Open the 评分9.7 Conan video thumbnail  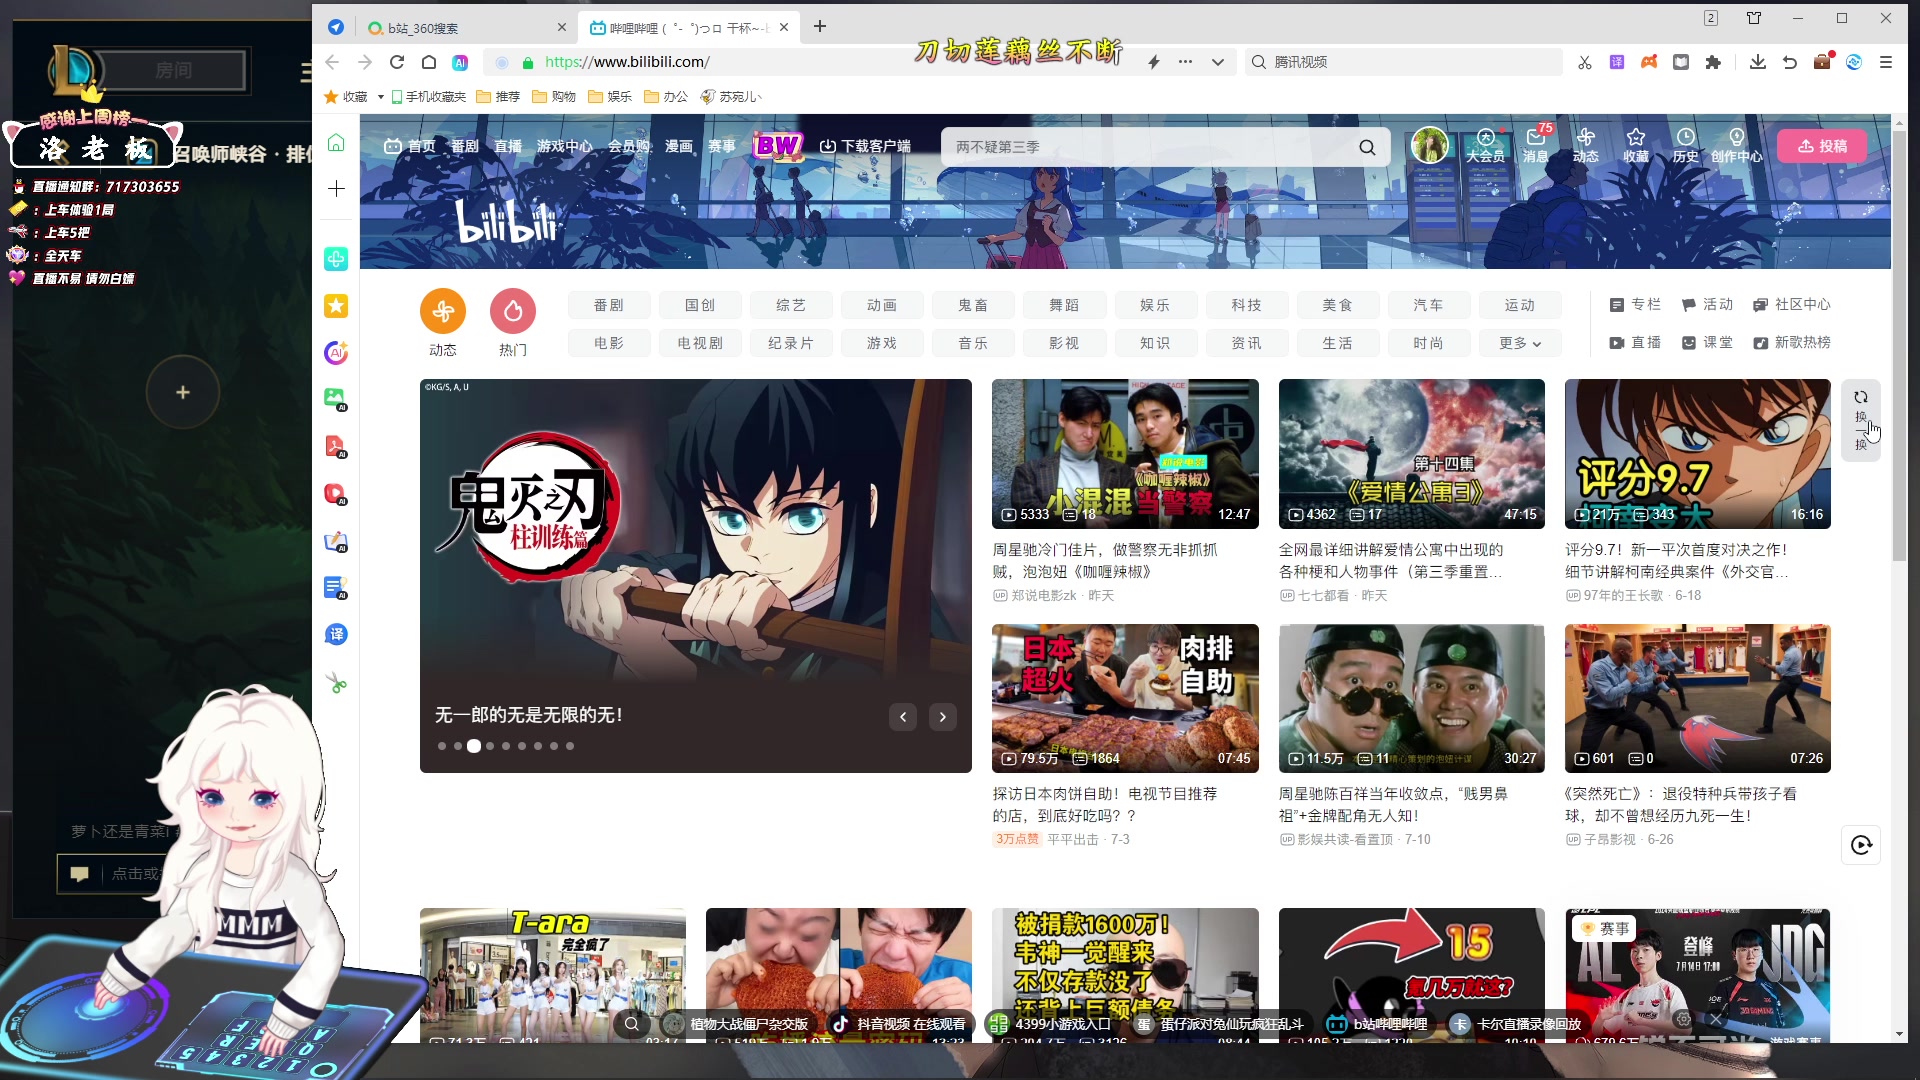click(x=1697, y=453)
